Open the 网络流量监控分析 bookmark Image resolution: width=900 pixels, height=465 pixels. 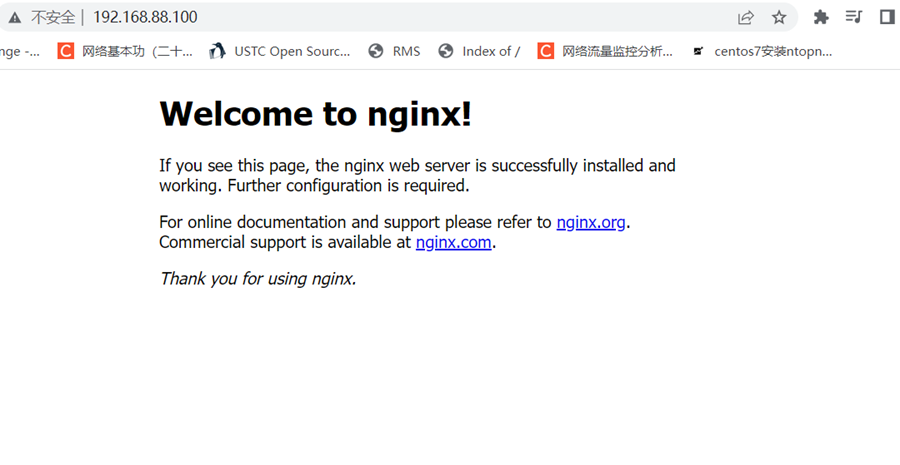605,51
